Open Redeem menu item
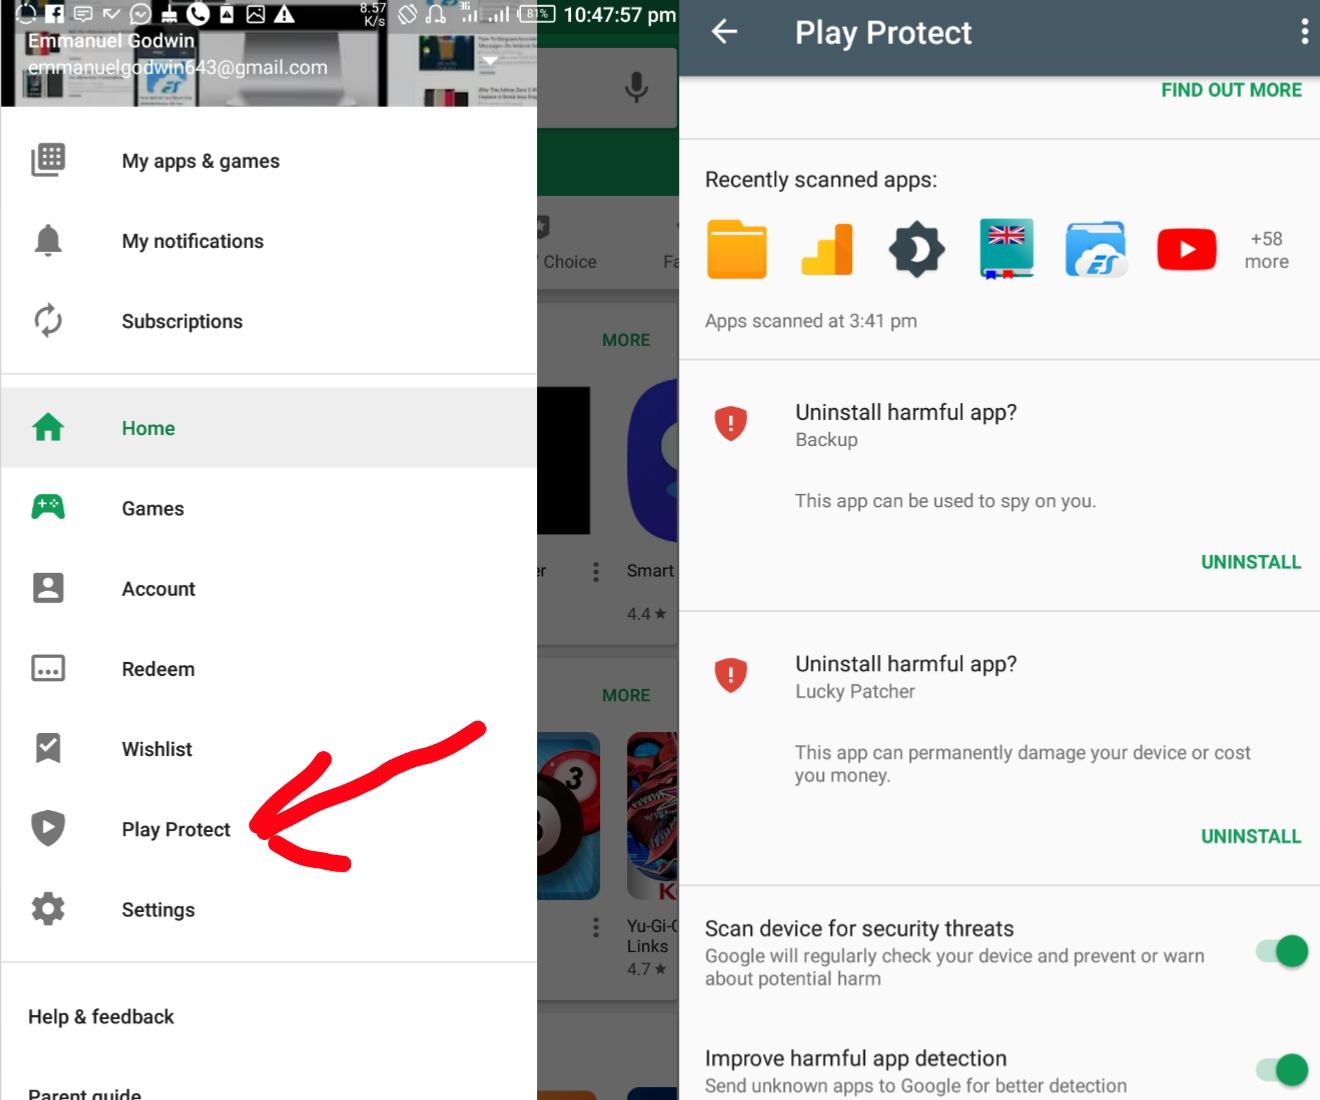Viewport: 1320px width, 1100px height. [x=269, y=669]
